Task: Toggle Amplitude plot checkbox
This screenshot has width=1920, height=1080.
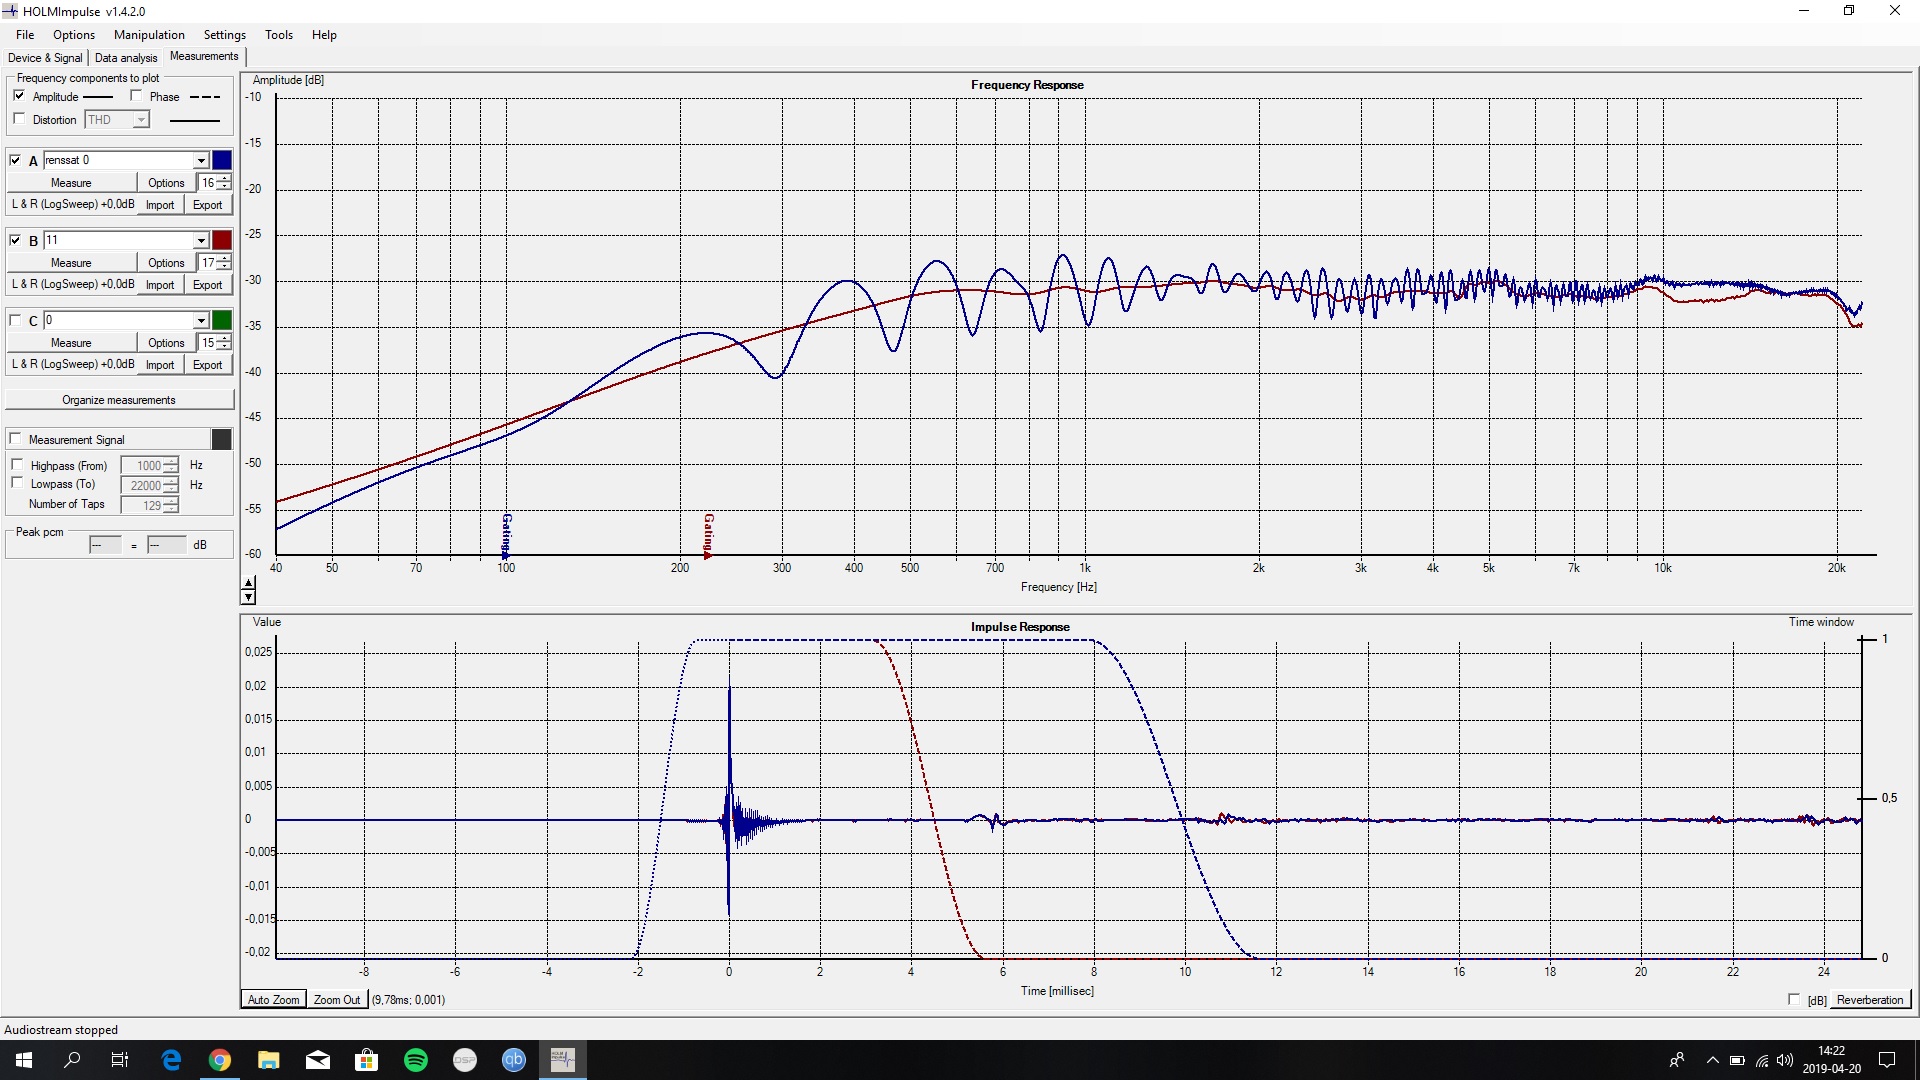Action: 19,96
